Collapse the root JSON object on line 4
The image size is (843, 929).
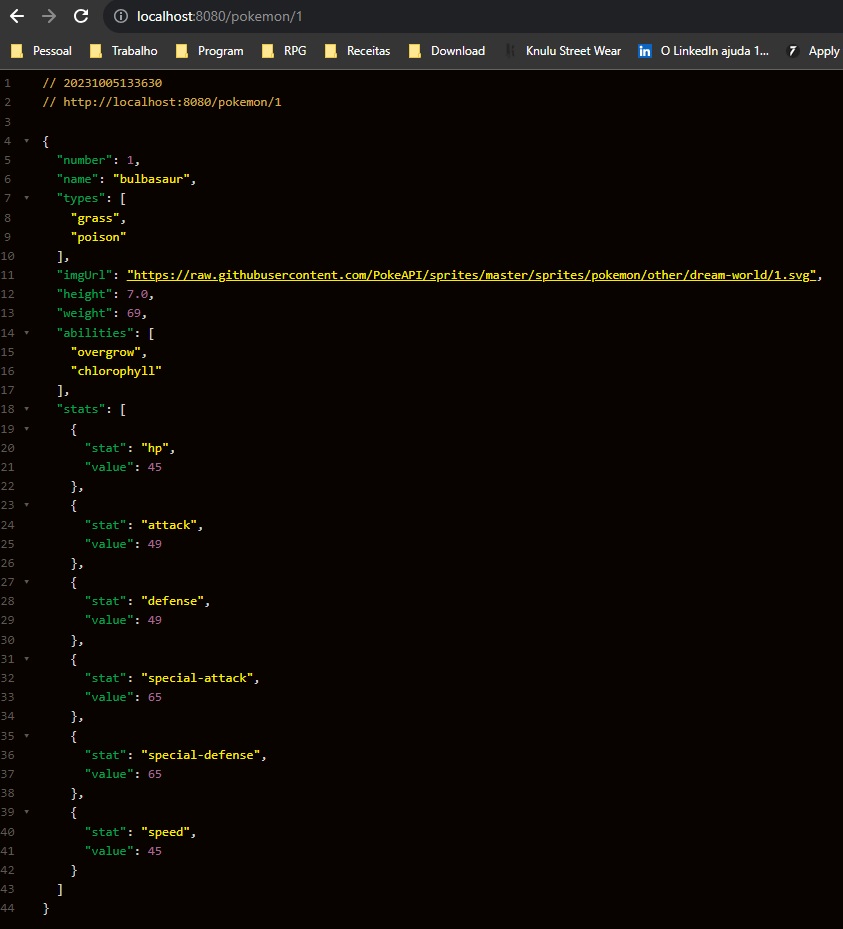27,141
